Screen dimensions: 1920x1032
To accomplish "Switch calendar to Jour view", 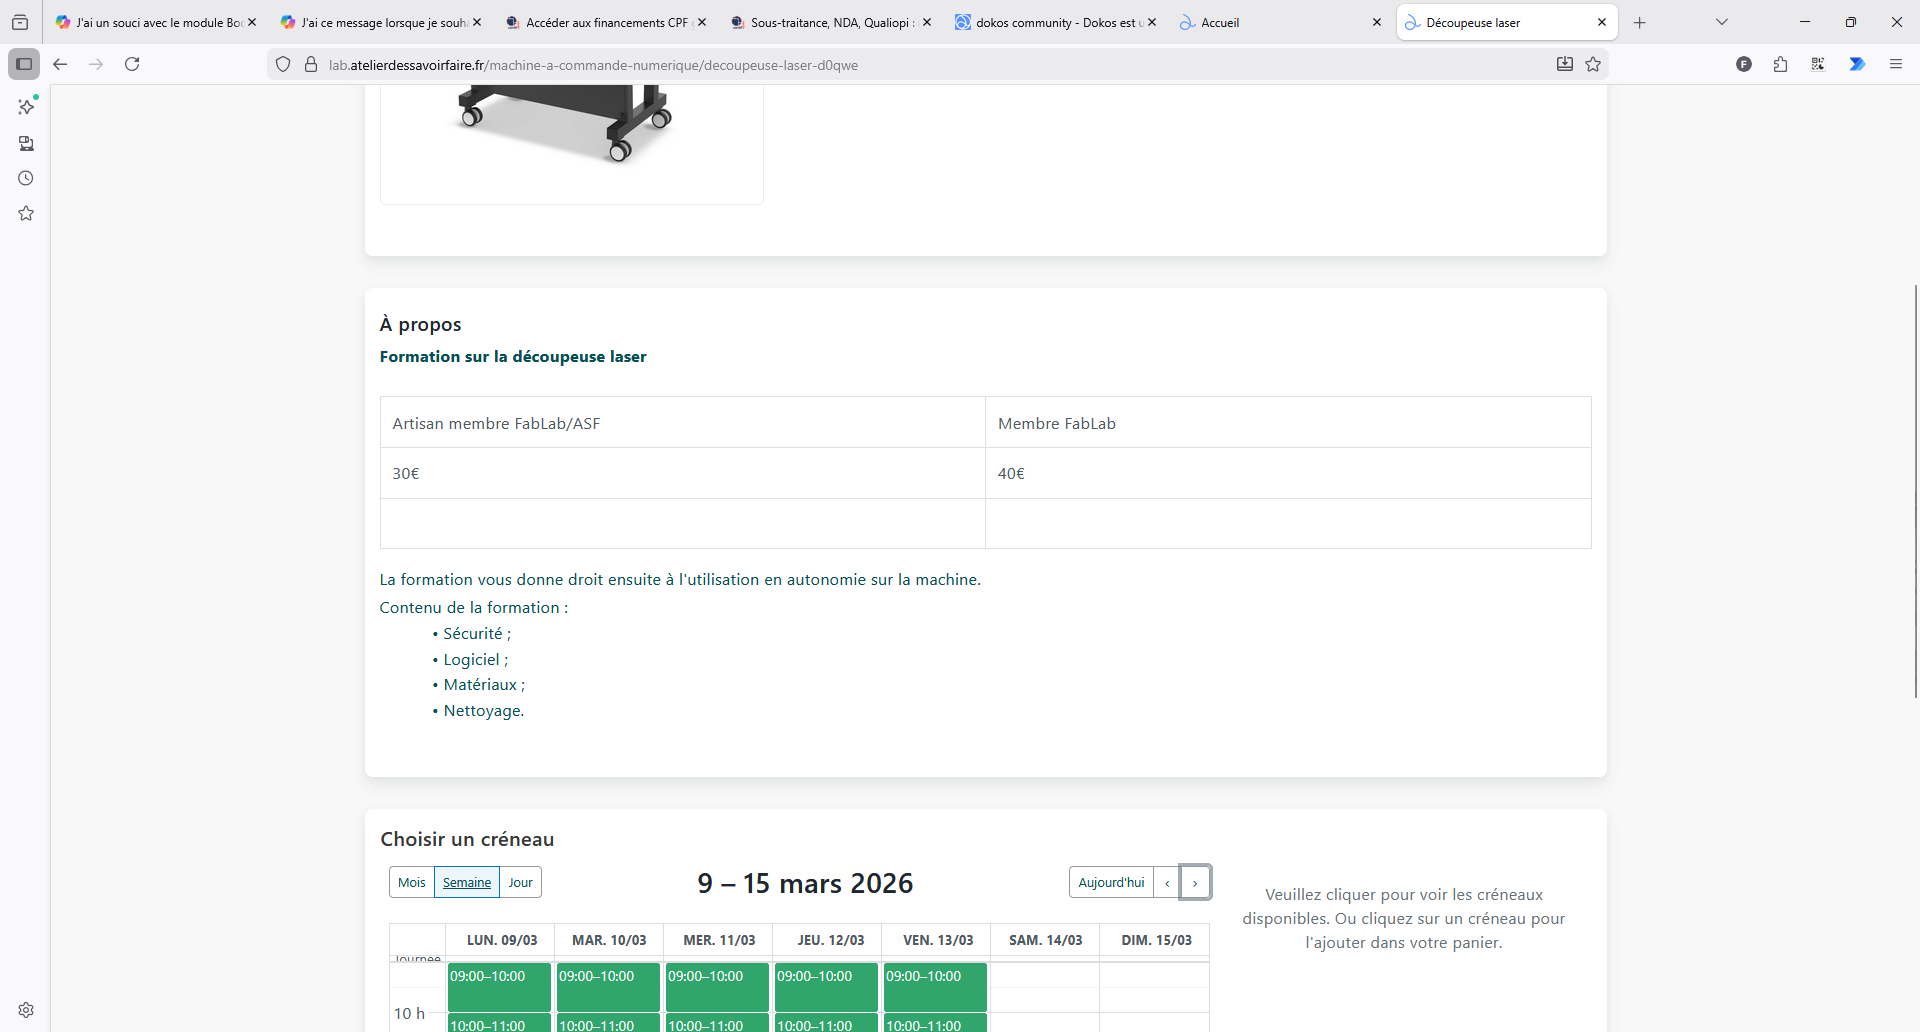I will [x=520, y=882].
